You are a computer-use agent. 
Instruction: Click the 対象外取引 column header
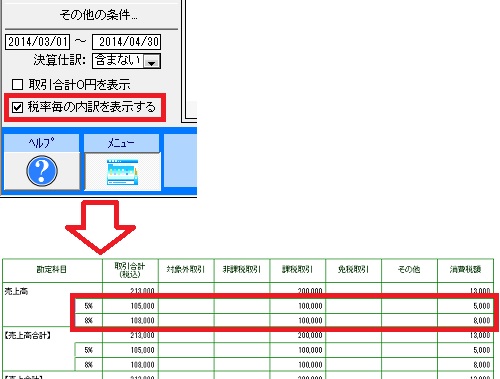(186, 269)
